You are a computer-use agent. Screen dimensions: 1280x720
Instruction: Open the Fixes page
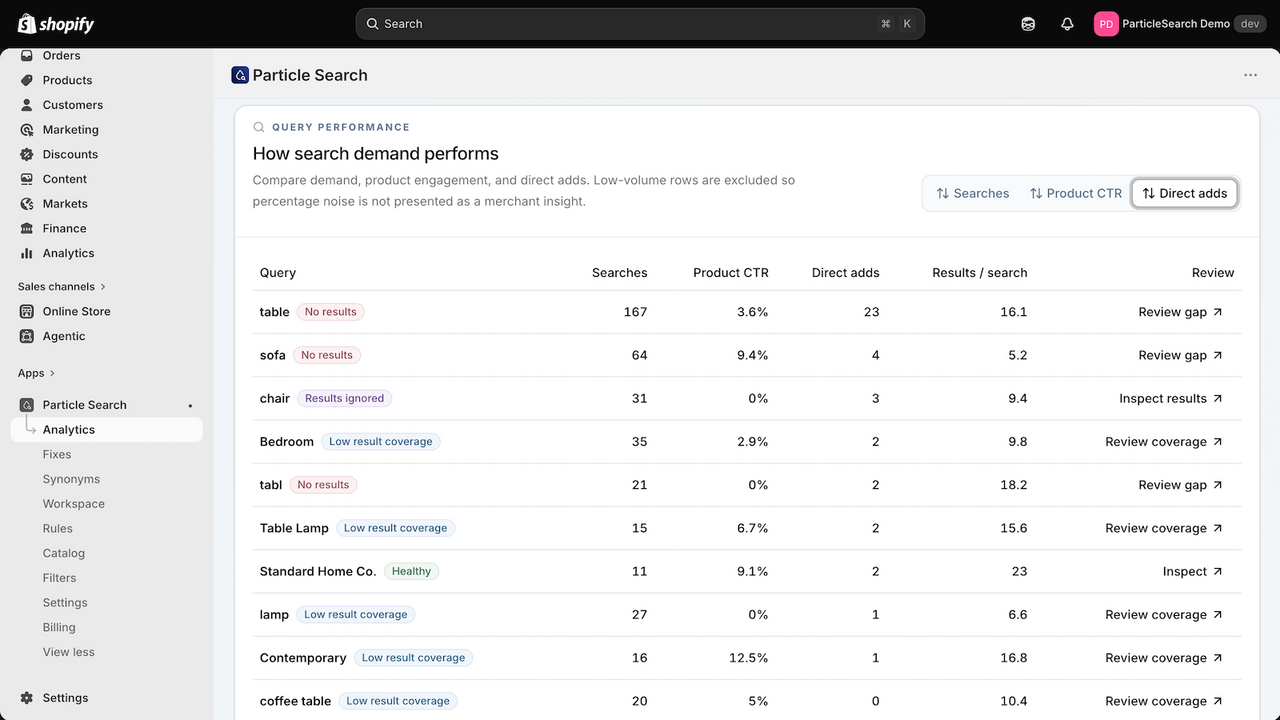tap(57, 454)
